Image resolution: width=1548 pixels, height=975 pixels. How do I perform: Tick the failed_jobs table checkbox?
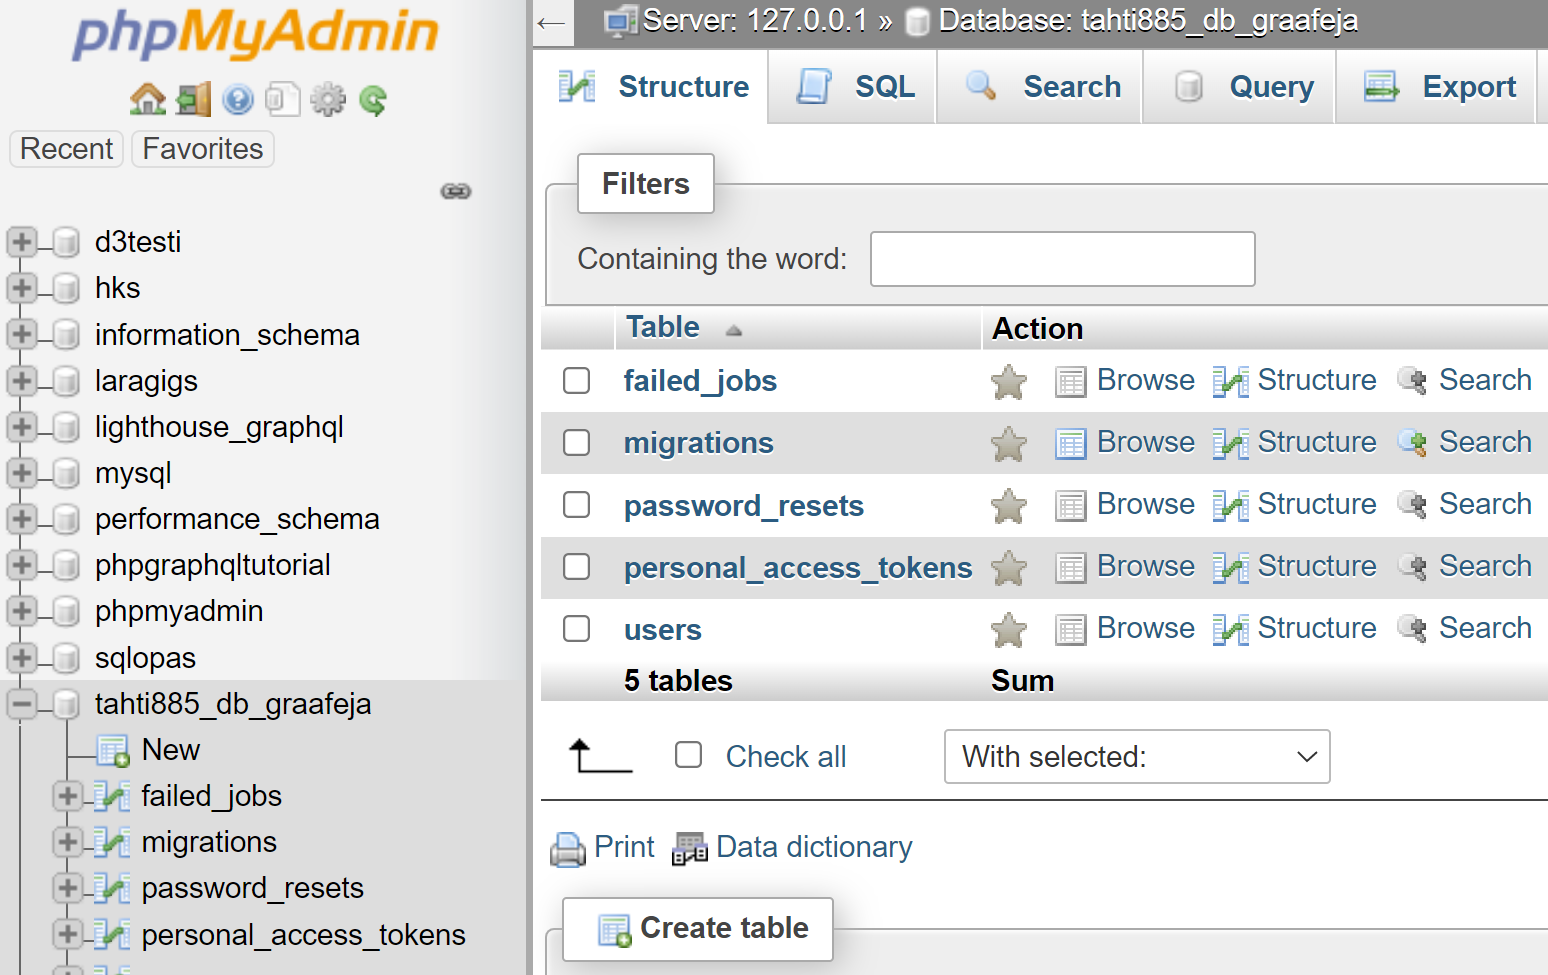pyautogui.click(x=577, y=381)
